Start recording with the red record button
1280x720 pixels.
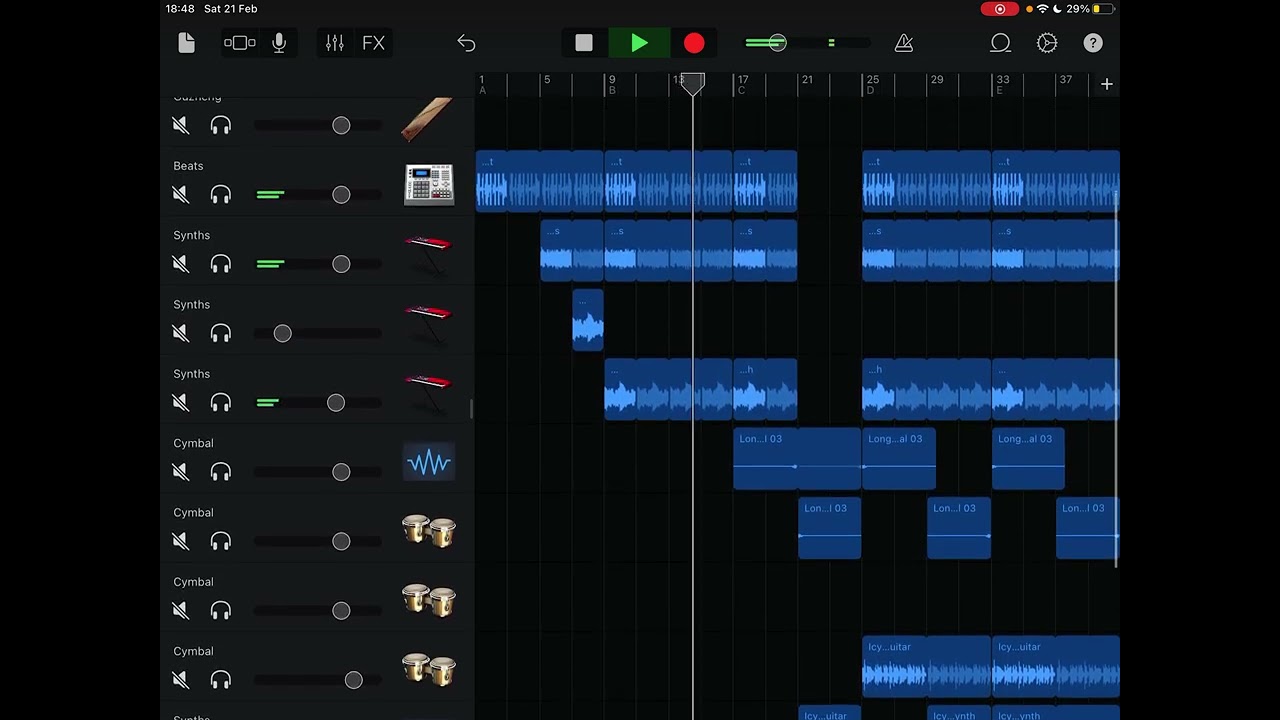694,43
